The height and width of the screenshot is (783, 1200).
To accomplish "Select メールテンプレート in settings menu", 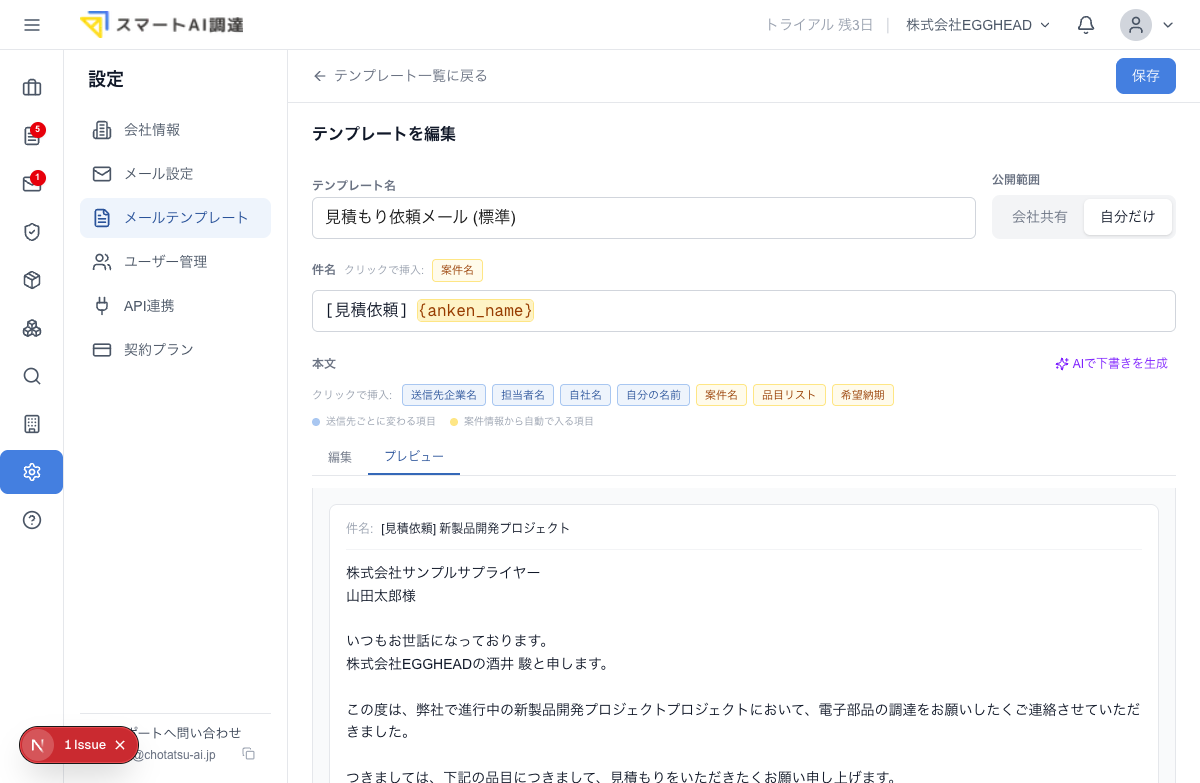I will 175,218.
